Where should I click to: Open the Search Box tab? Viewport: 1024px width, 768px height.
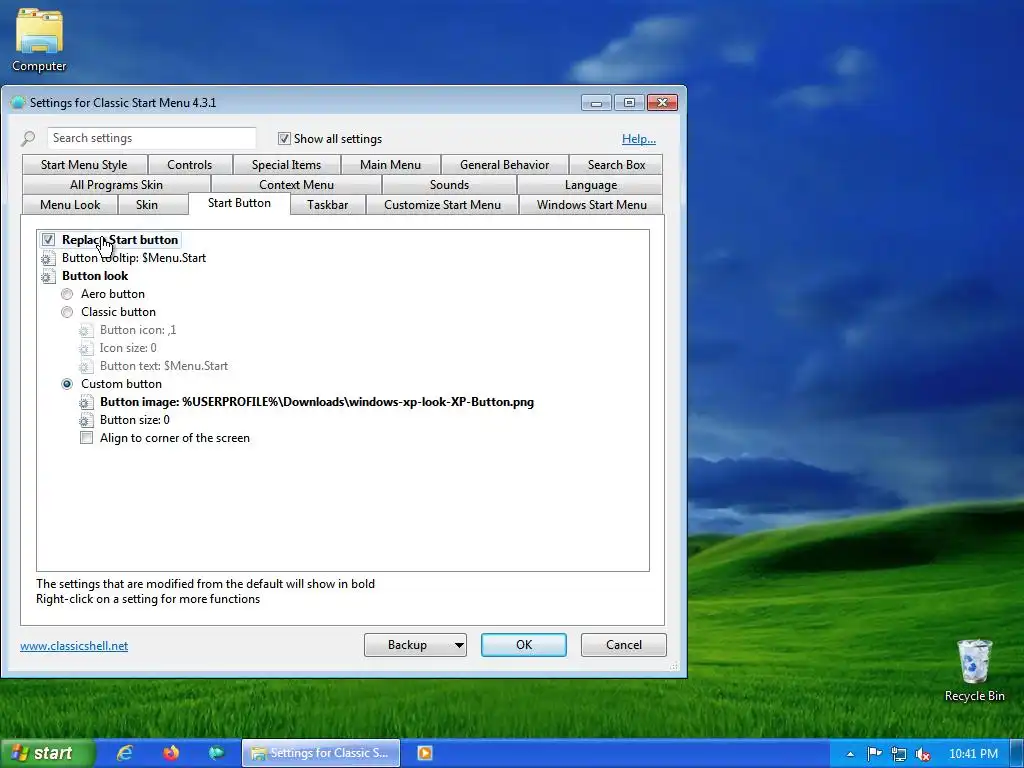(616, 165)
